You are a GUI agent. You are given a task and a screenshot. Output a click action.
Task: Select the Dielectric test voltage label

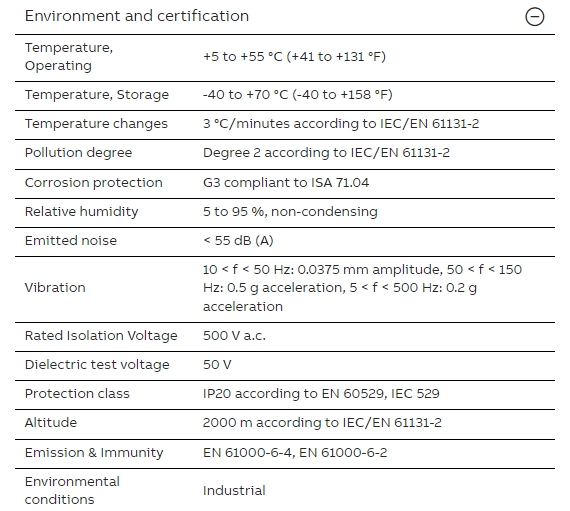97,365
